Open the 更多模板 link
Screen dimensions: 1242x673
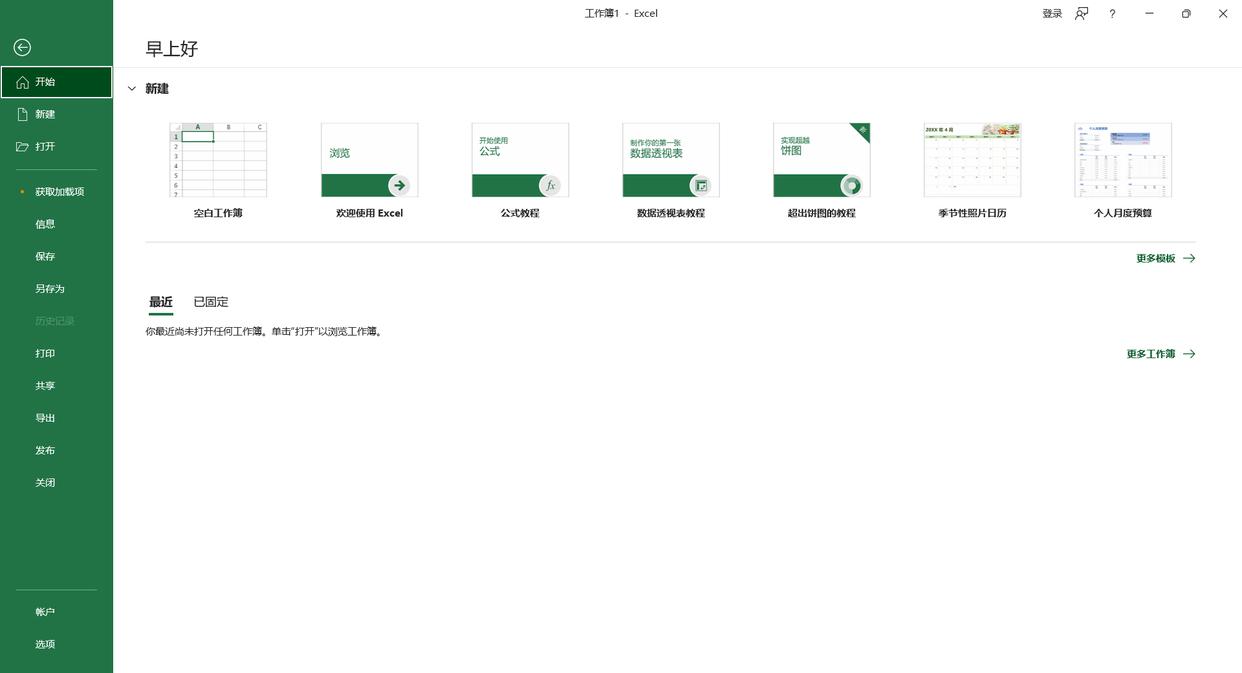pos(1156,258)
